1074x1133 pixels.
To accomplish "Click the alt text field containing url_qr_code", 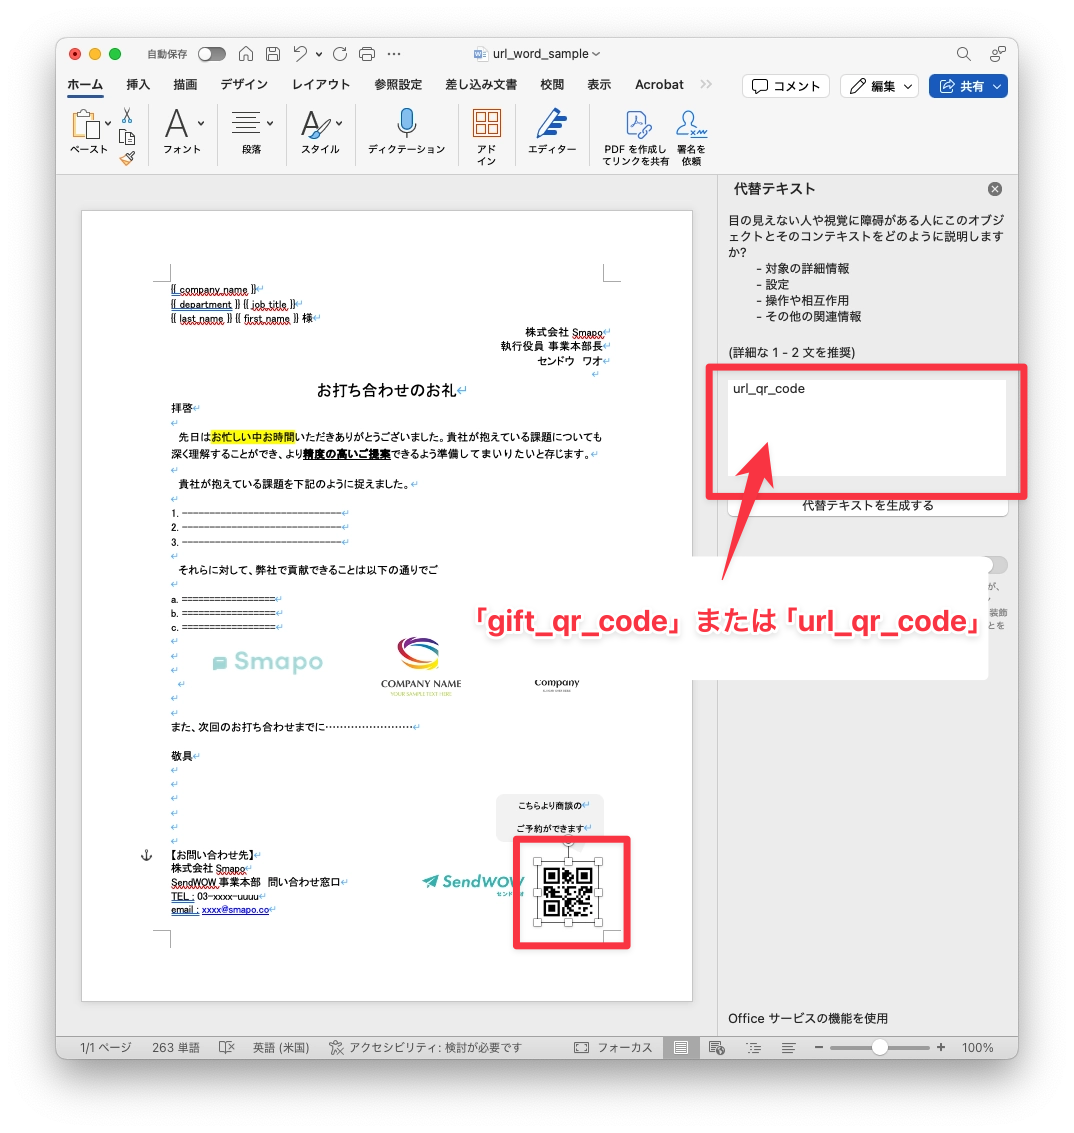I will [867, 428].
